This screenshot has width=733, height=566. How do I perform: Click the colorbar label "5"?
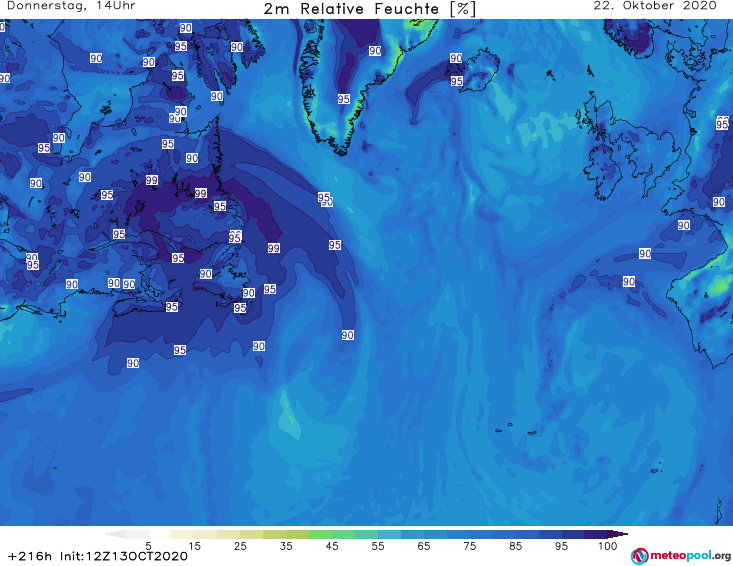pyautogui.click(x=148, y=546)
